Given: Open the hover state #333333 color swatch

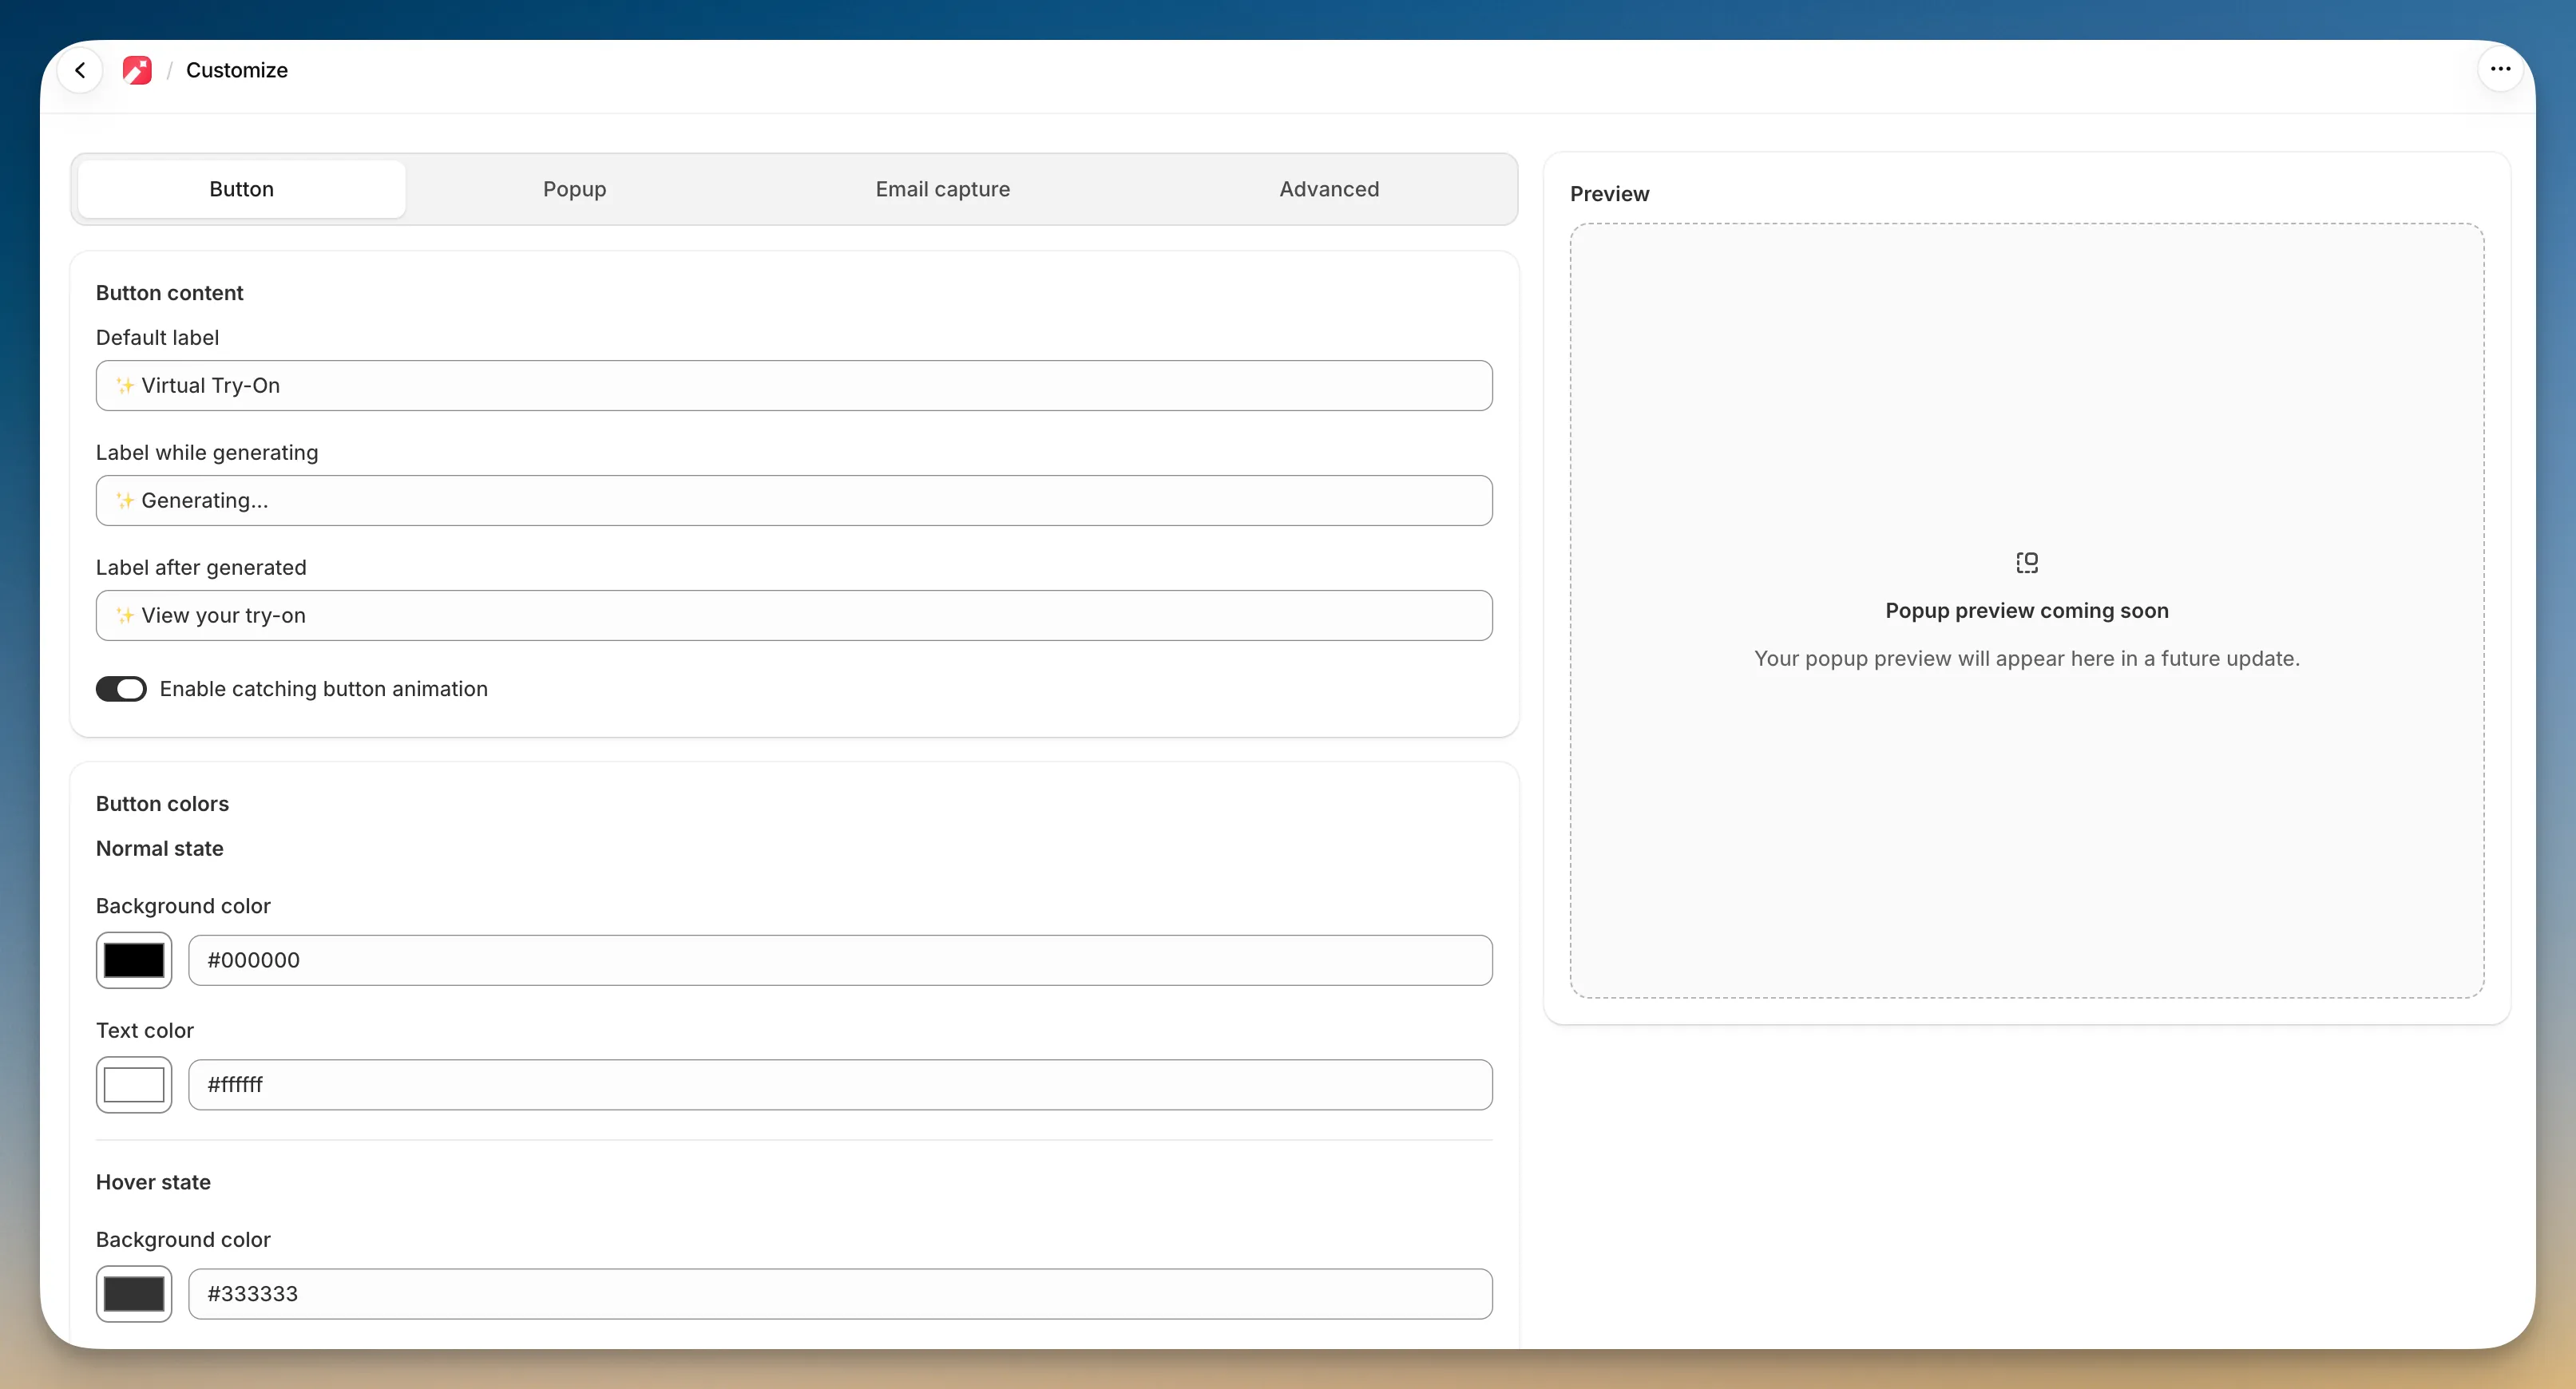Looking at the screenshot, I should tap(134, 1294).
